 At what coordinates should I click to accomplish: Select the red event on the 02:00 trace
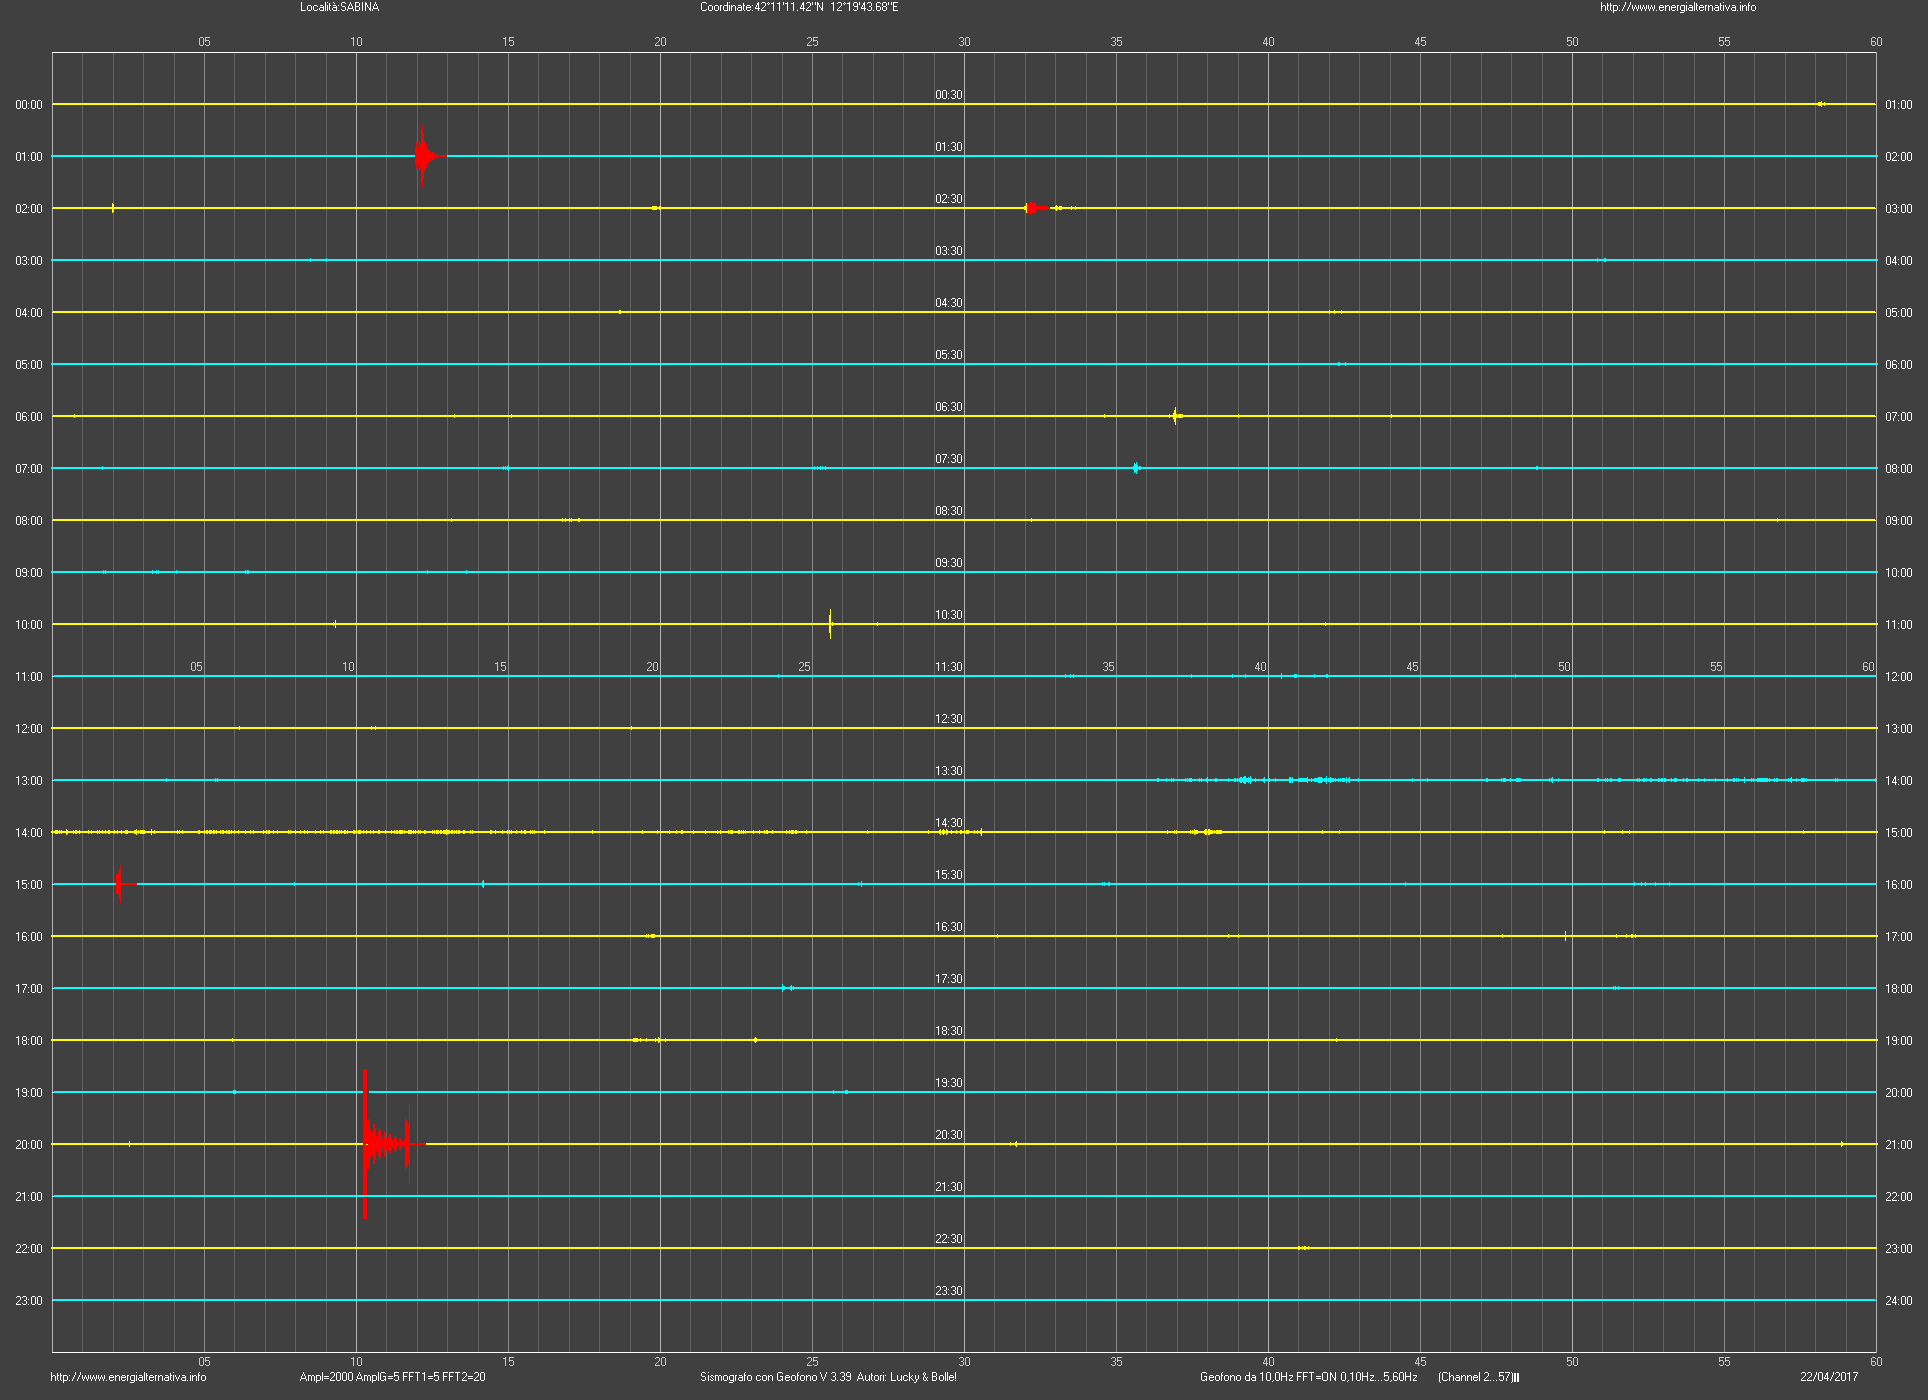tap(1037, 208)
